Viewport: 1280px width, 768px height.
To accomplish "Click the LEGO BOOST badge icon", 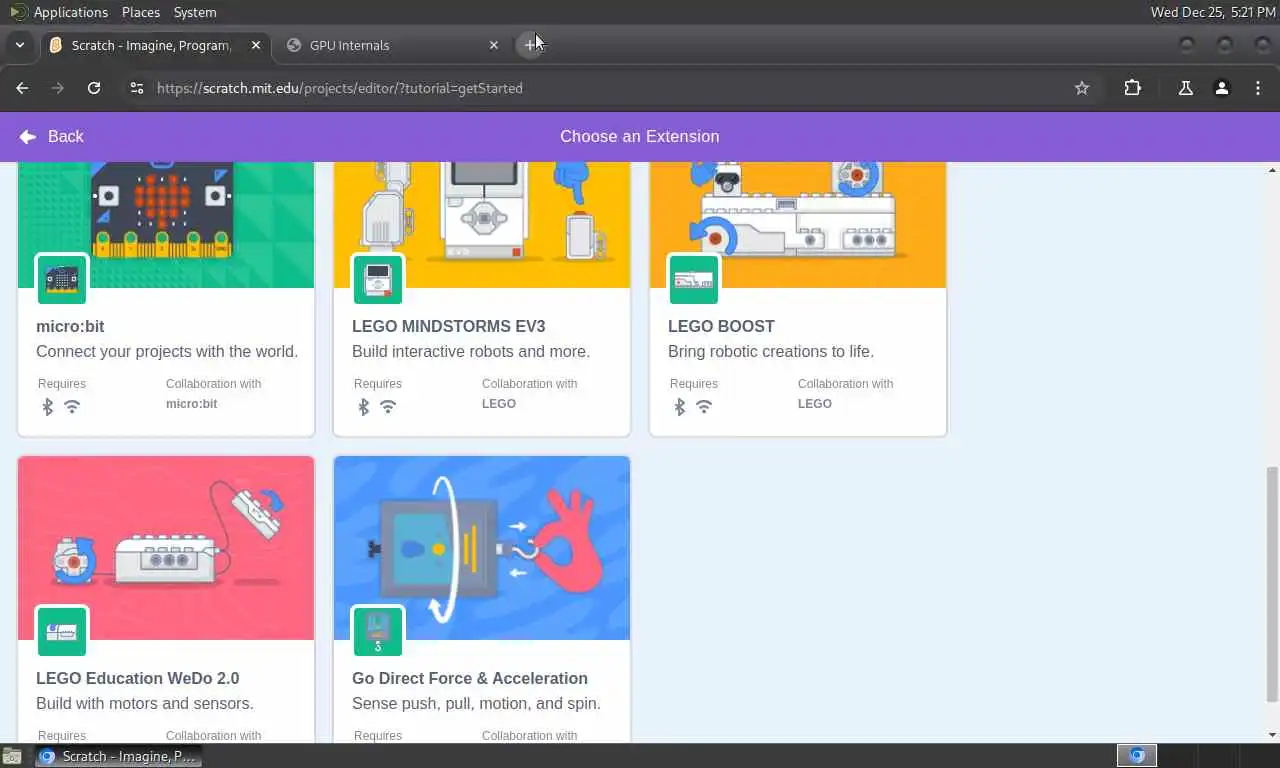I will coord(694,279).
